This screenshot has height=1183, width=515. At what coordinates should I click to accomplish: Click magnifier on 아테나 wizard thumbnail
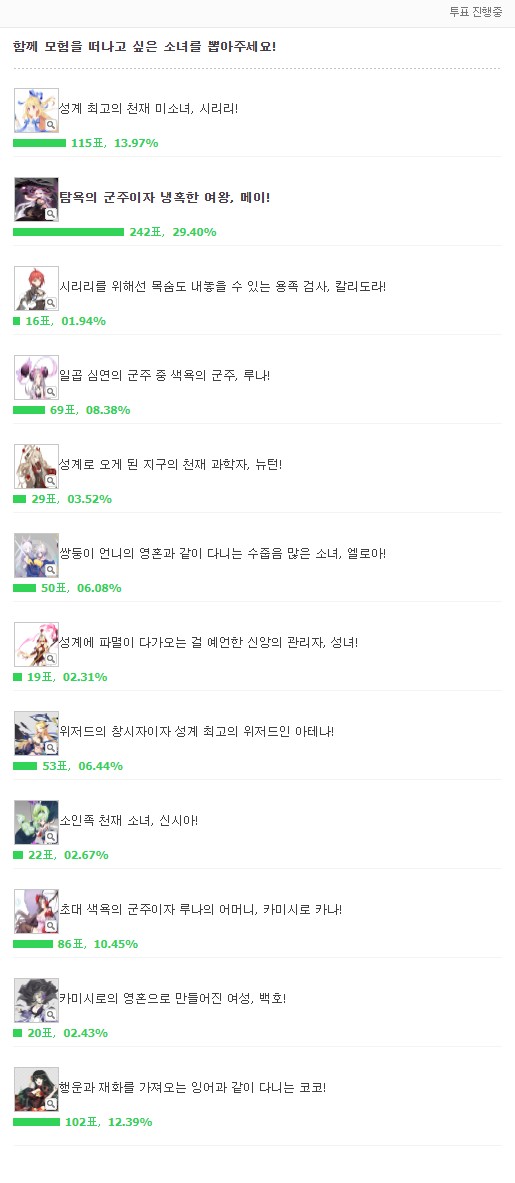[51, 748]
